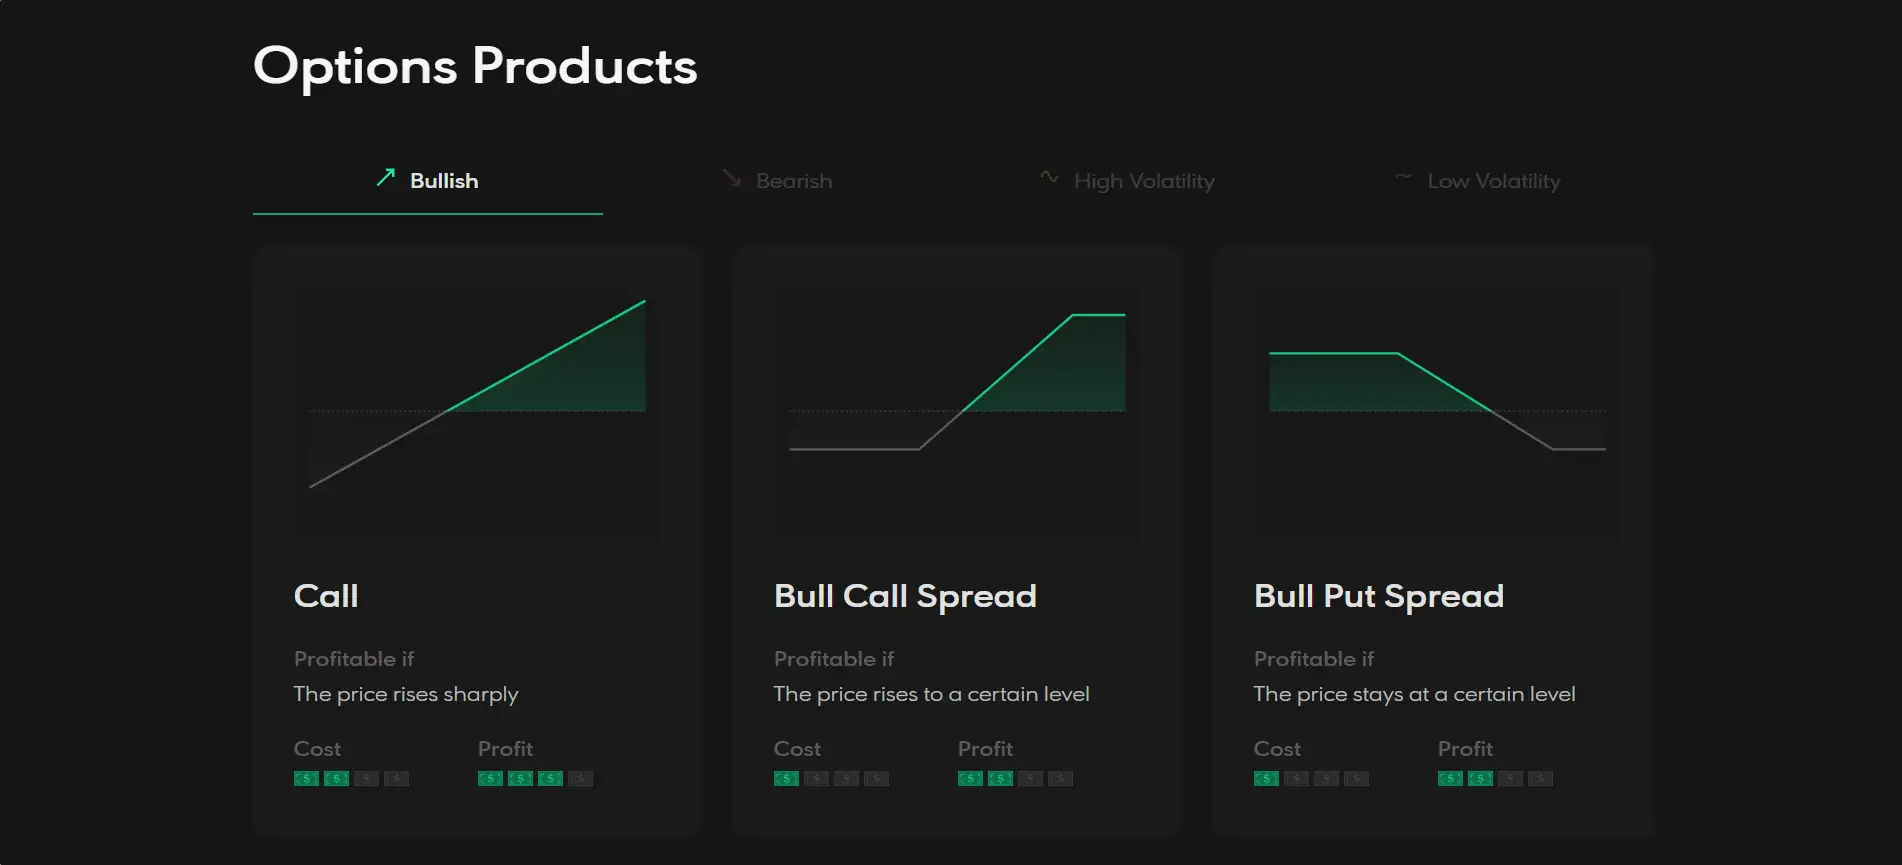Click the Call cost money icons
The image size is (1902, 865).
(351, 778)
